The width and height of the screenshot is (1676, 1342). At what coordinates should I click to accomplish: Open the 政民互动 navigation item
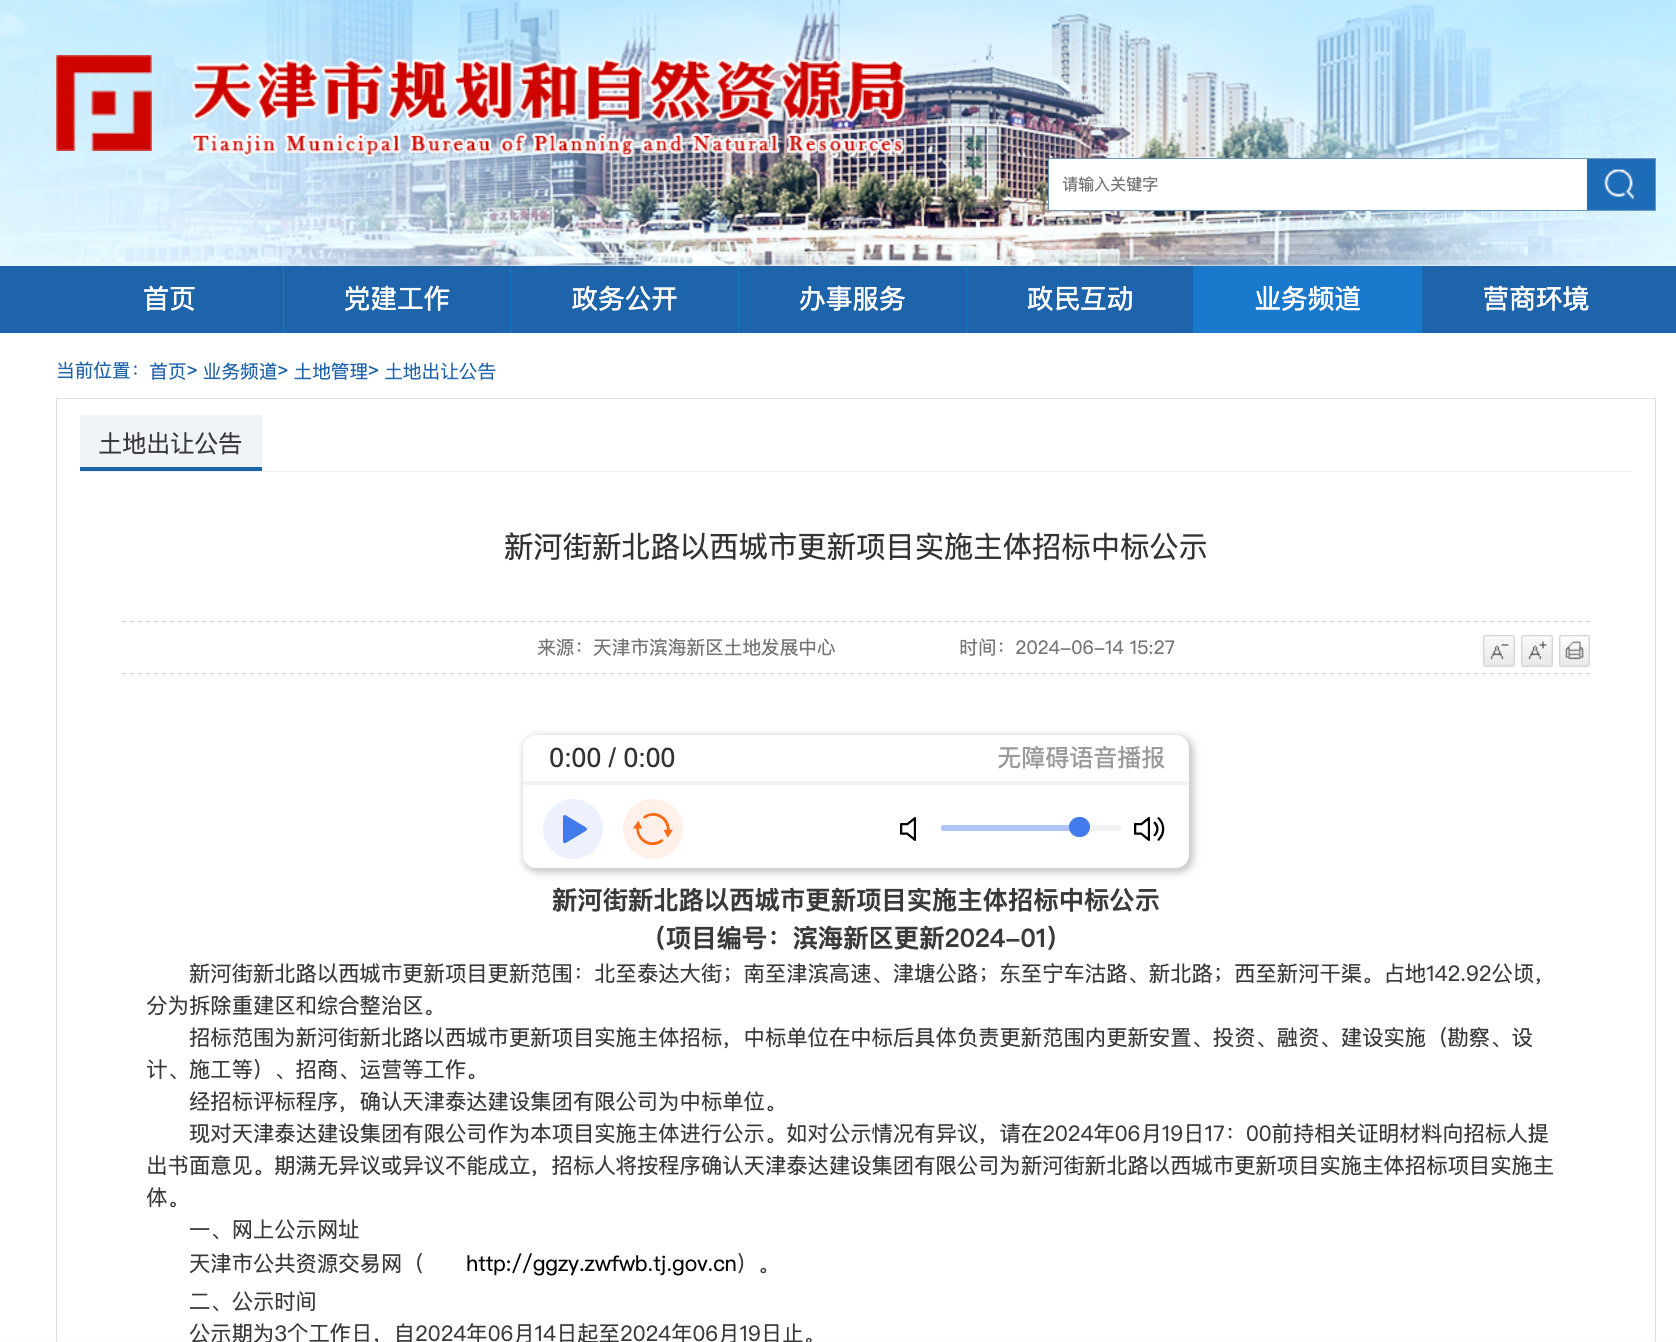pos(1080,299)
